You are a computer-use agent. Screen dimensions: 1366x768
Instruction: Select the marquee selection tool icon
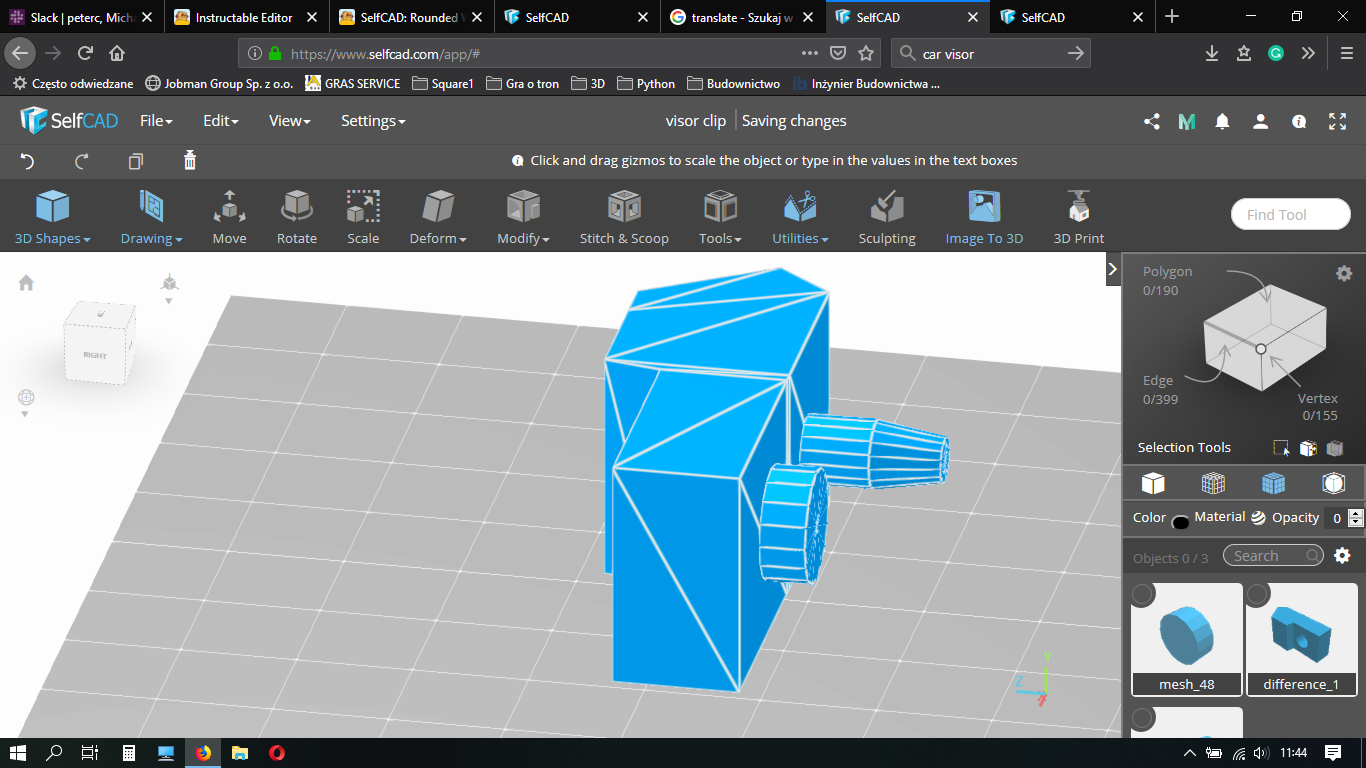point(1281,448)
